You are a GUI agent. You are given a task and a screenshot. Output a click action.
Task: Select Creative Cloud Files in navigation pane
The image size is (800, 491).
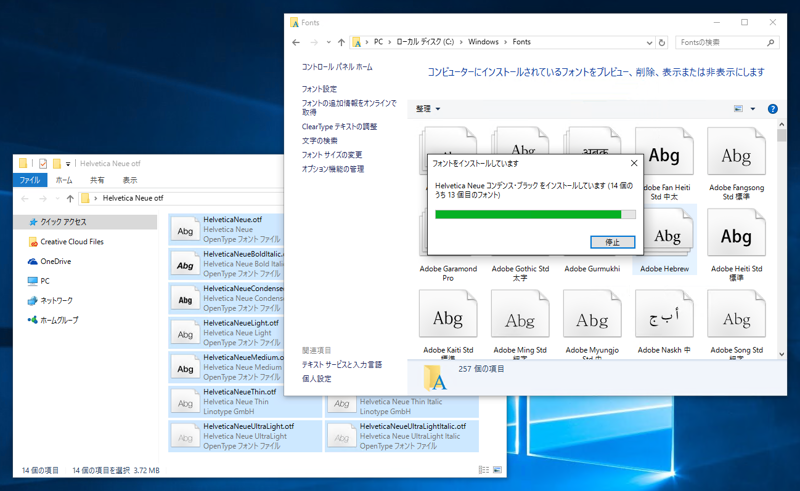pos(66,241)
